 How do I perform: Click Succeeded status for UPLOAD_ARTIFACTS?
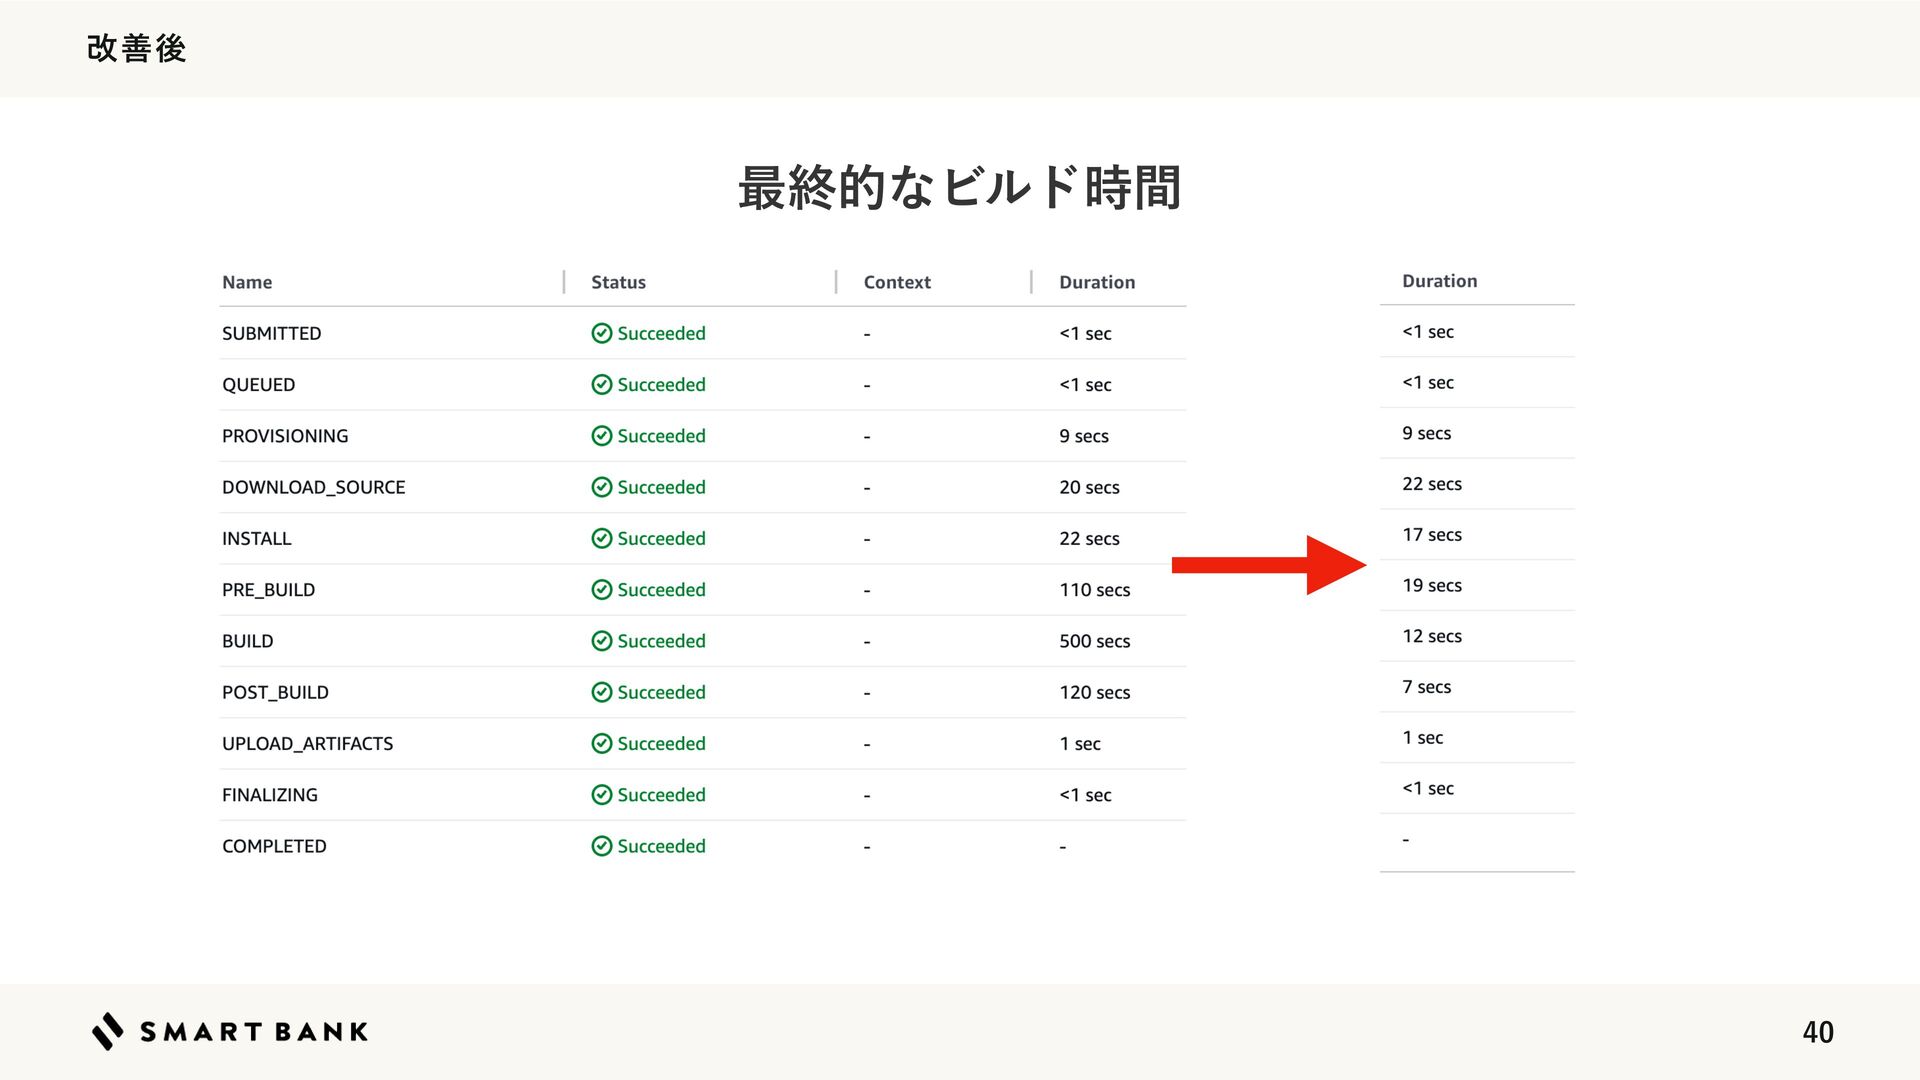(x=660, y=743)
